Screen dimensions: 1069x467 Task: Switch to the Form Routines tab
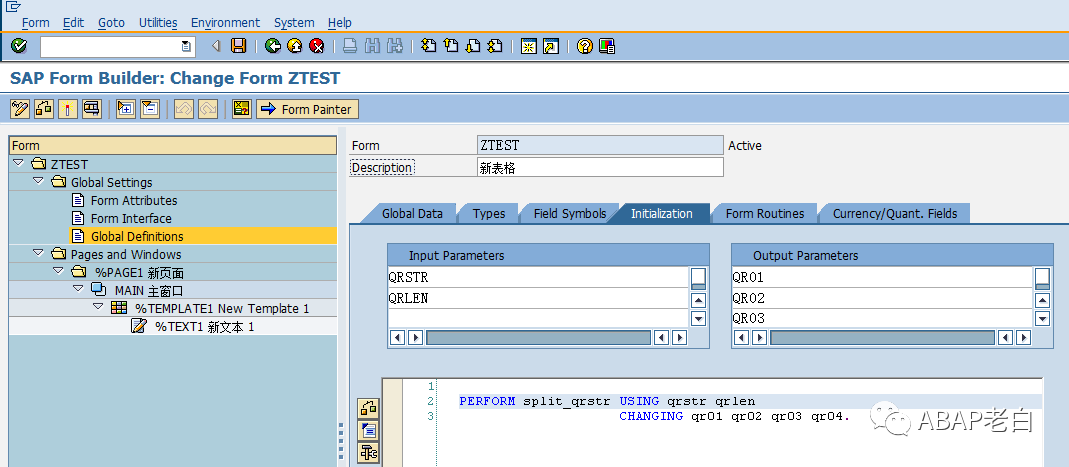(764, 213)
